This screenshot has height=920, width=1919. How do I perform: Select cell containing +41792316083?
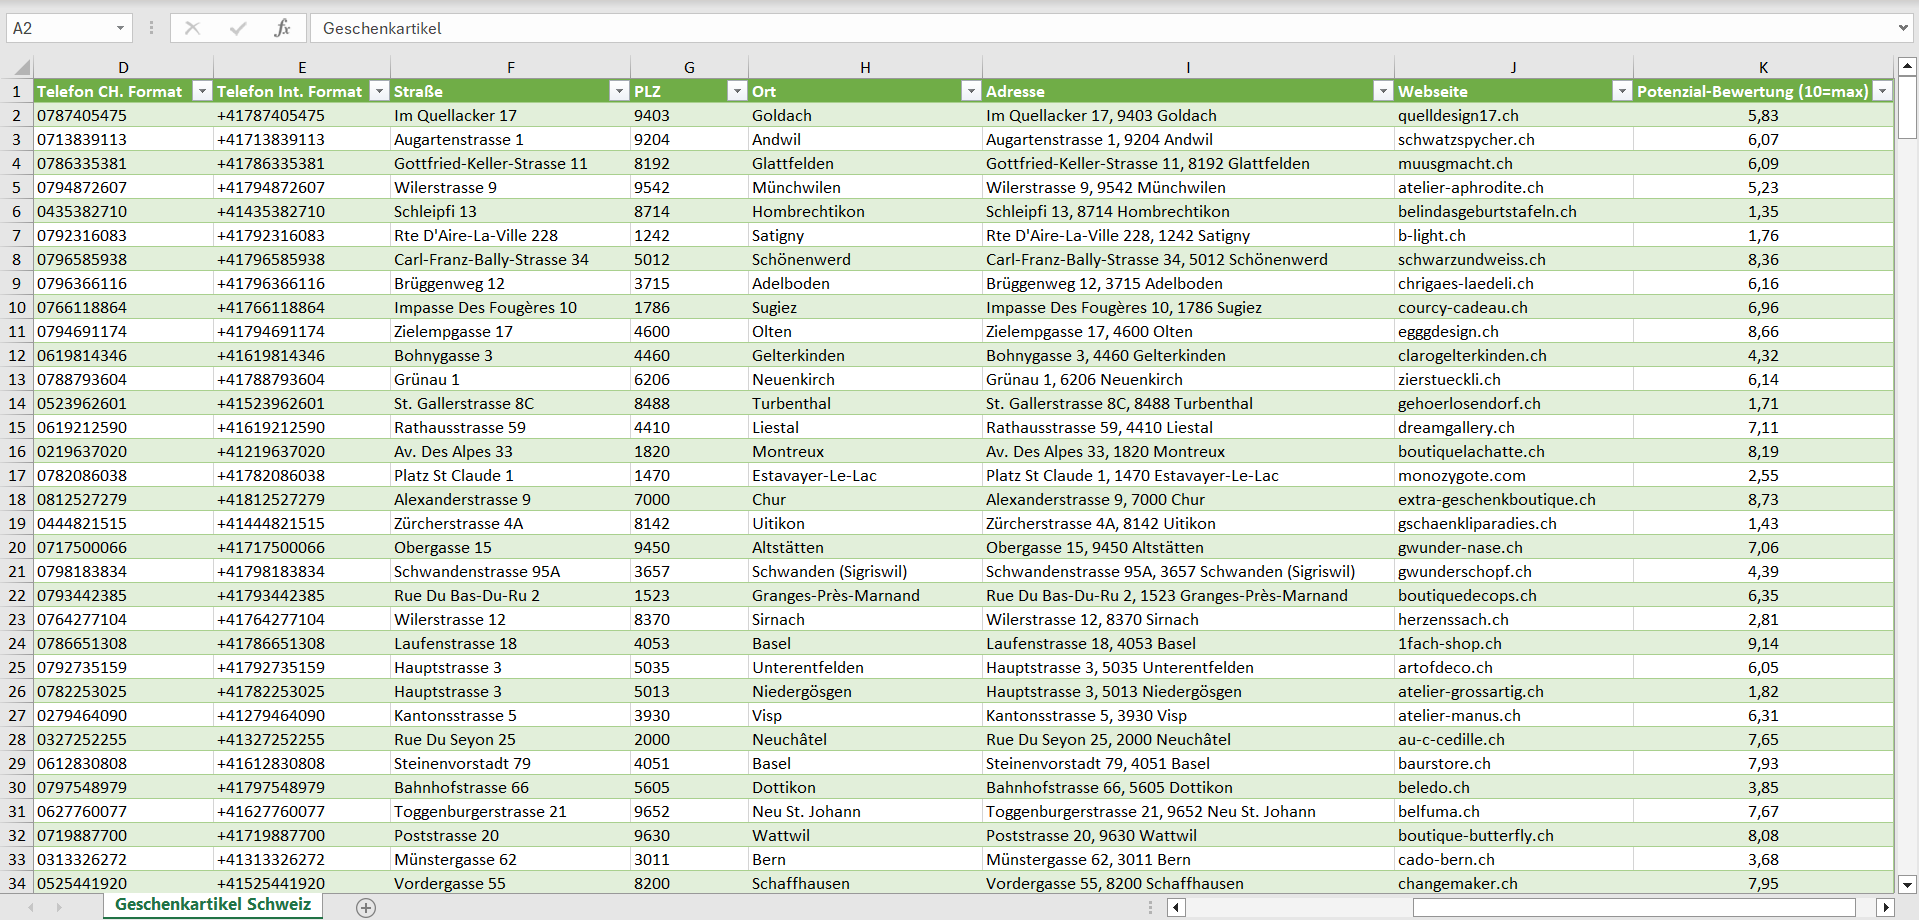(302, 235)
